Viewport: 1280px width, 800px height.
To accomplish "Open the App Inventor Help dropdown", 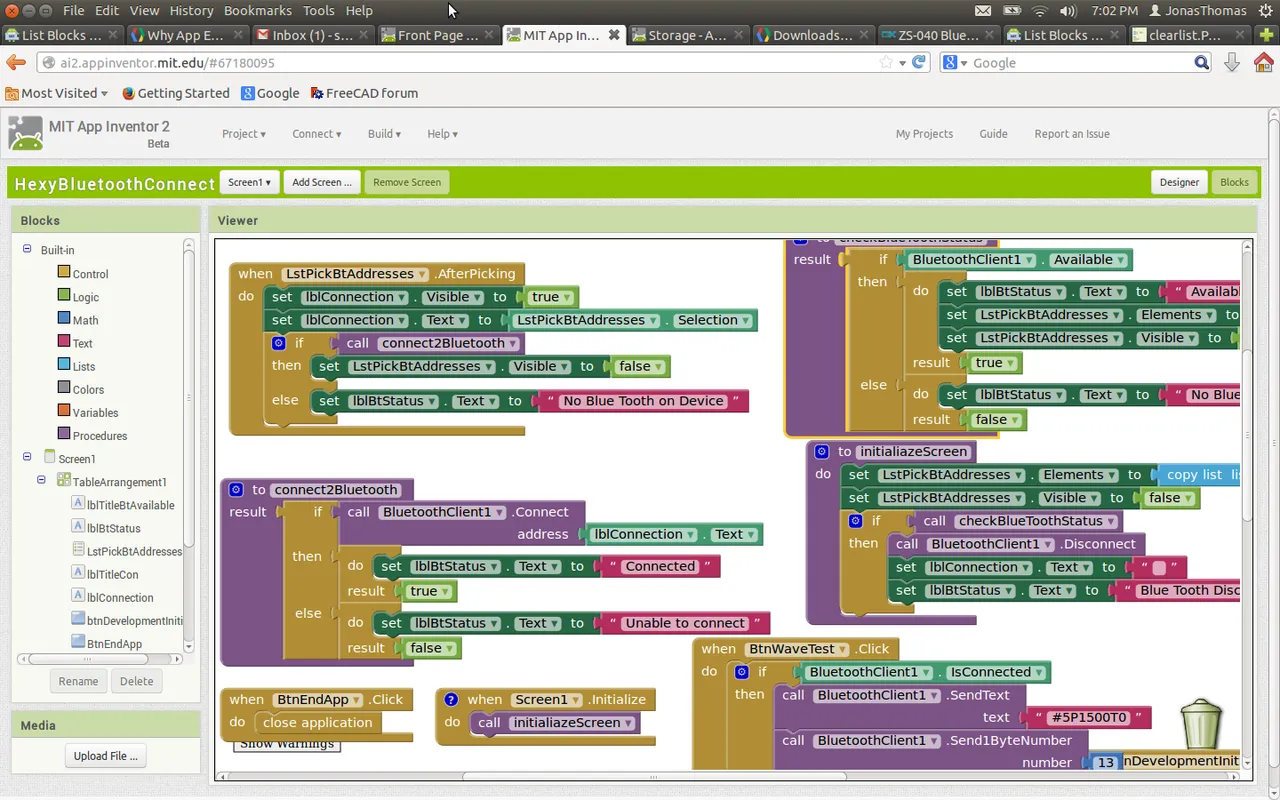I will click(x=442, y=134).
